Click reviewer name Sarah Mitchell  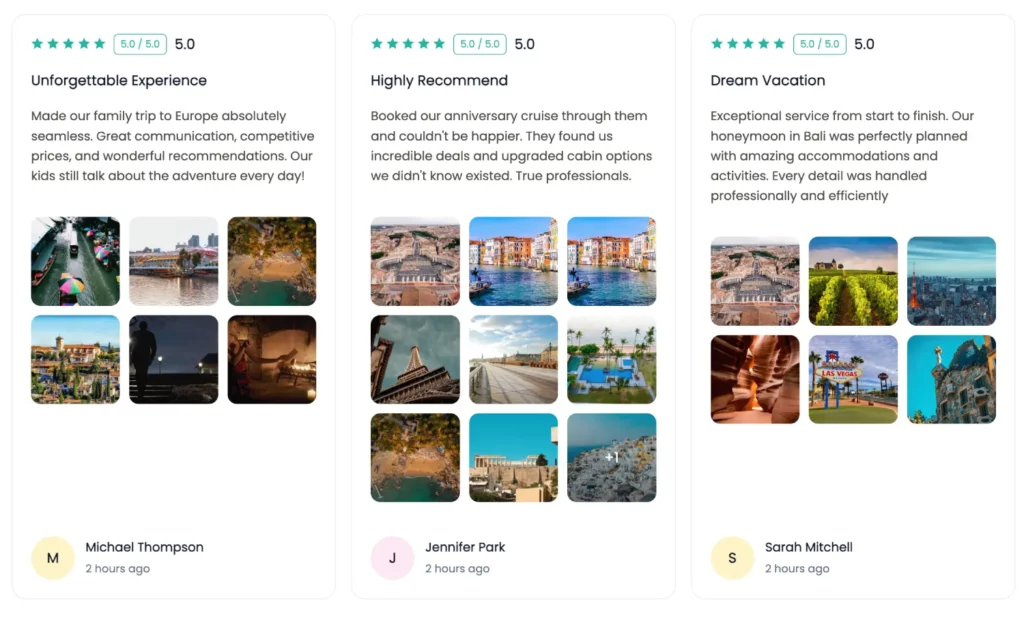pos(808,547)
